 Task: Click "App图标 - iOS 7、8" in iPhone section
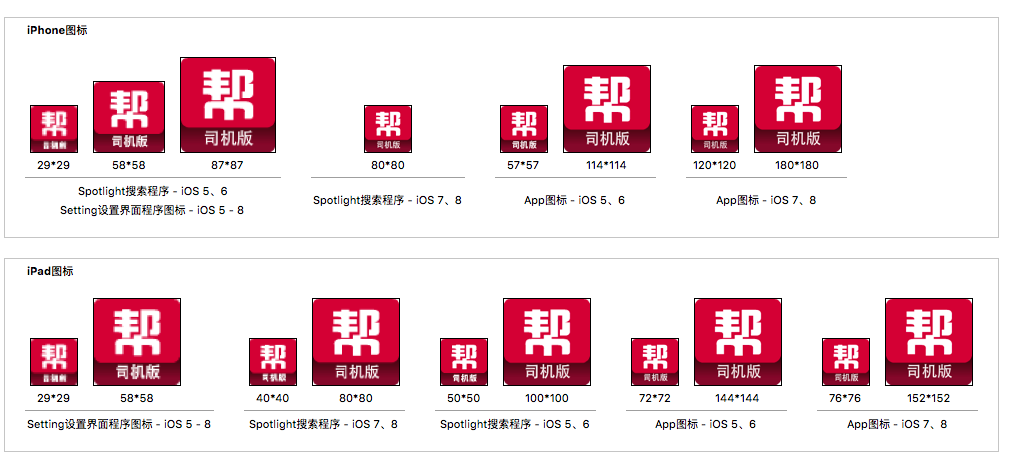(x=767, y=200)
